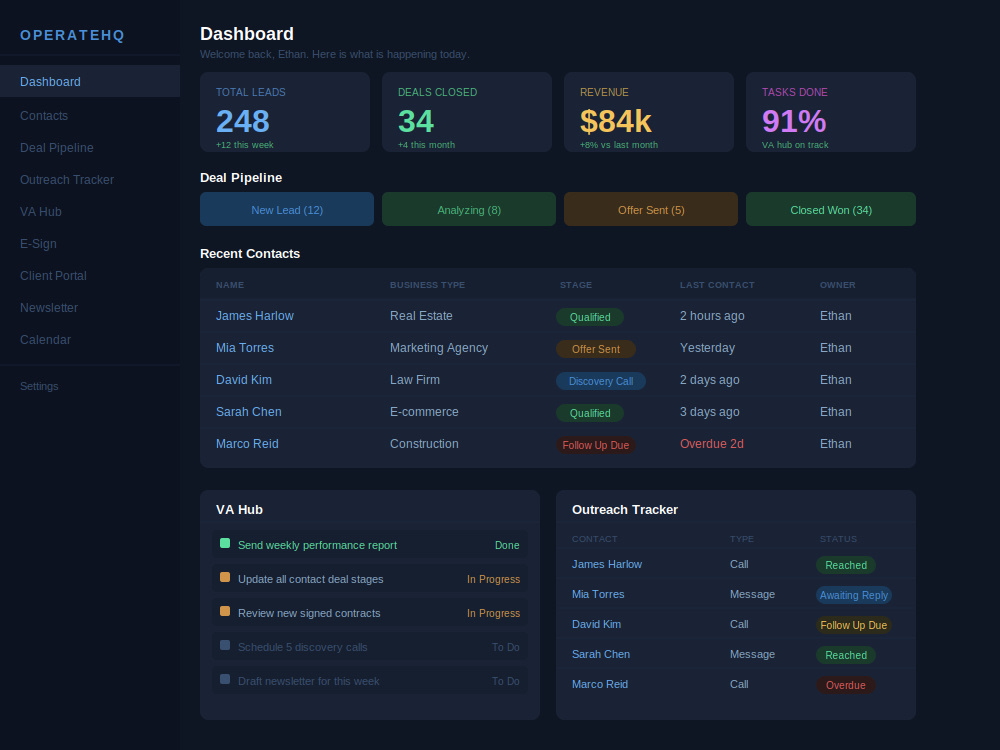
Task: Toggle the Send weekly performance report checkbox
Action: [224, 543]
